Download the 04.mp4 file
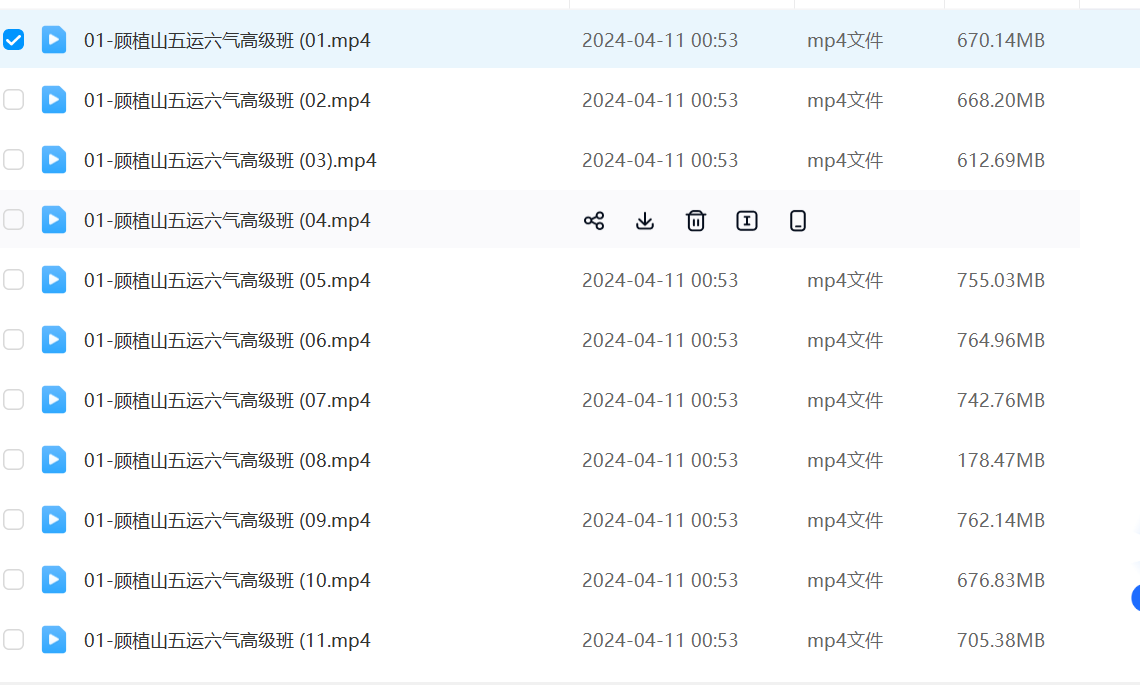 pos(645,221)
